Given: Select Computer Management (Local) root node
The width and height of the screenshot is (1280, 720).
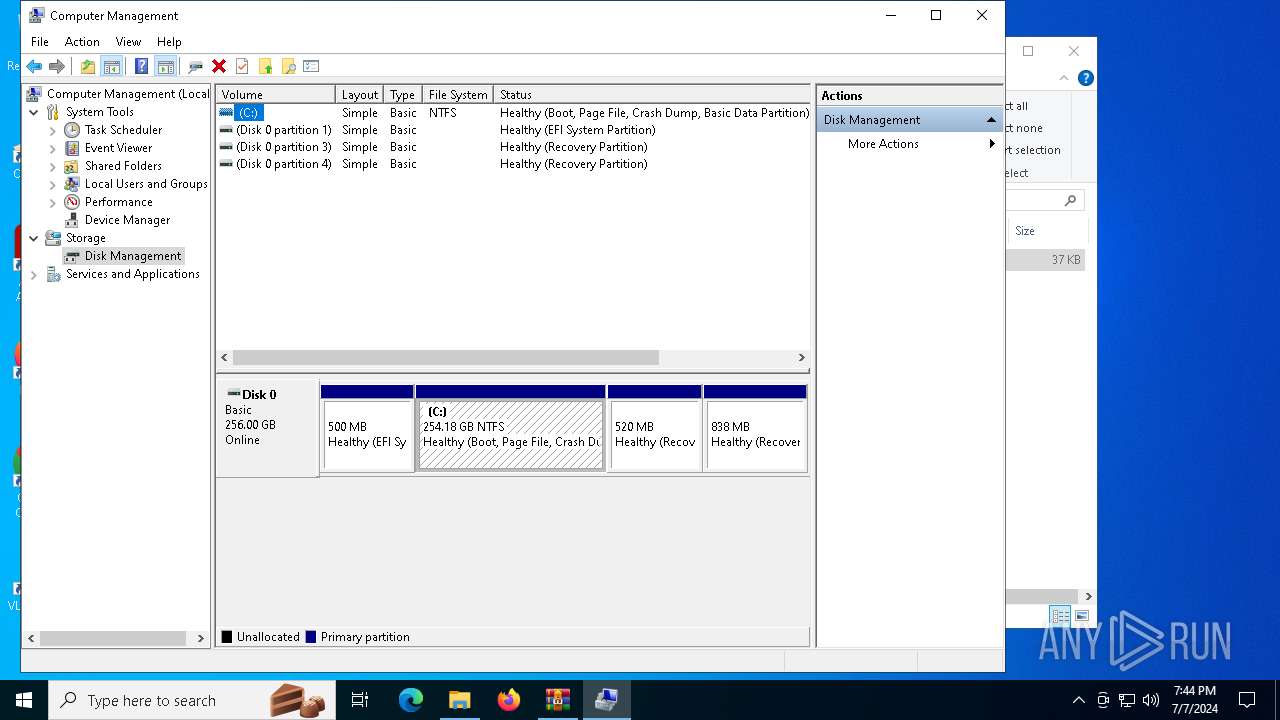Looking at the screenshot, I should tap(128, 94).
